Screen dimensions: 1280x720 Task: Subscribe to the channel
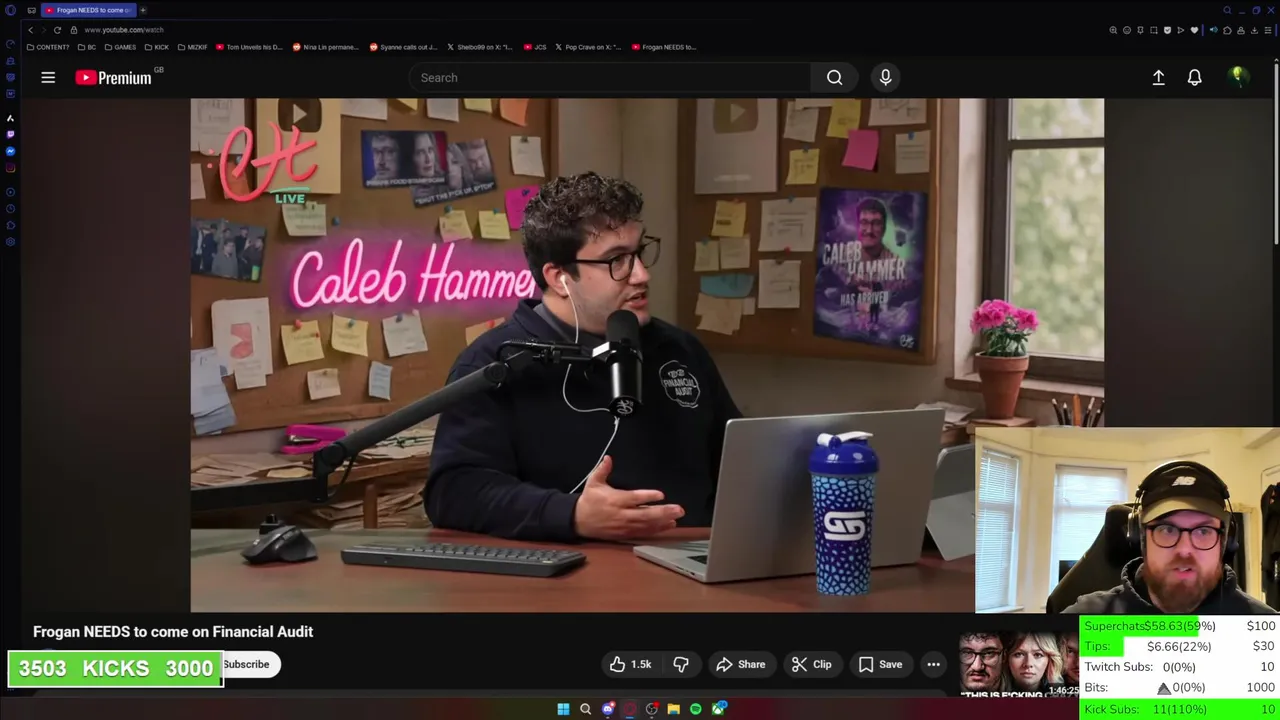[246, 664]
